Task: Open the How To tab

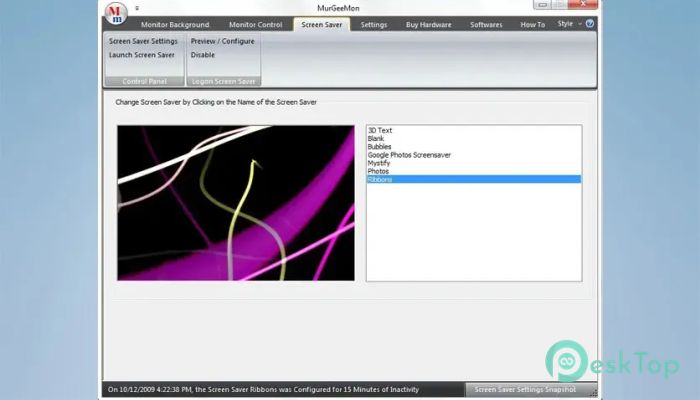Action: pos(533,25)
